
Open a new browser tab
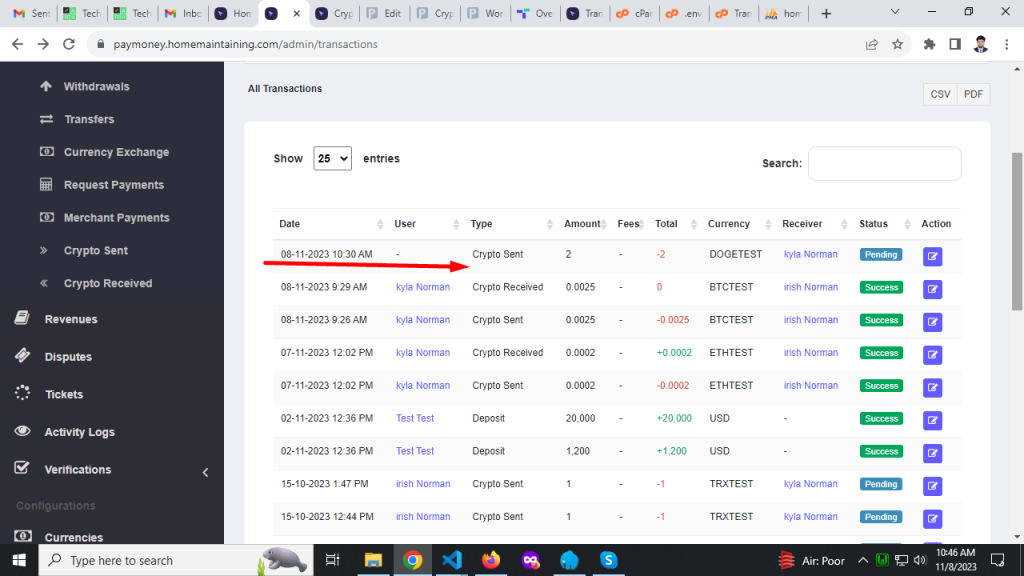[825, 14]
